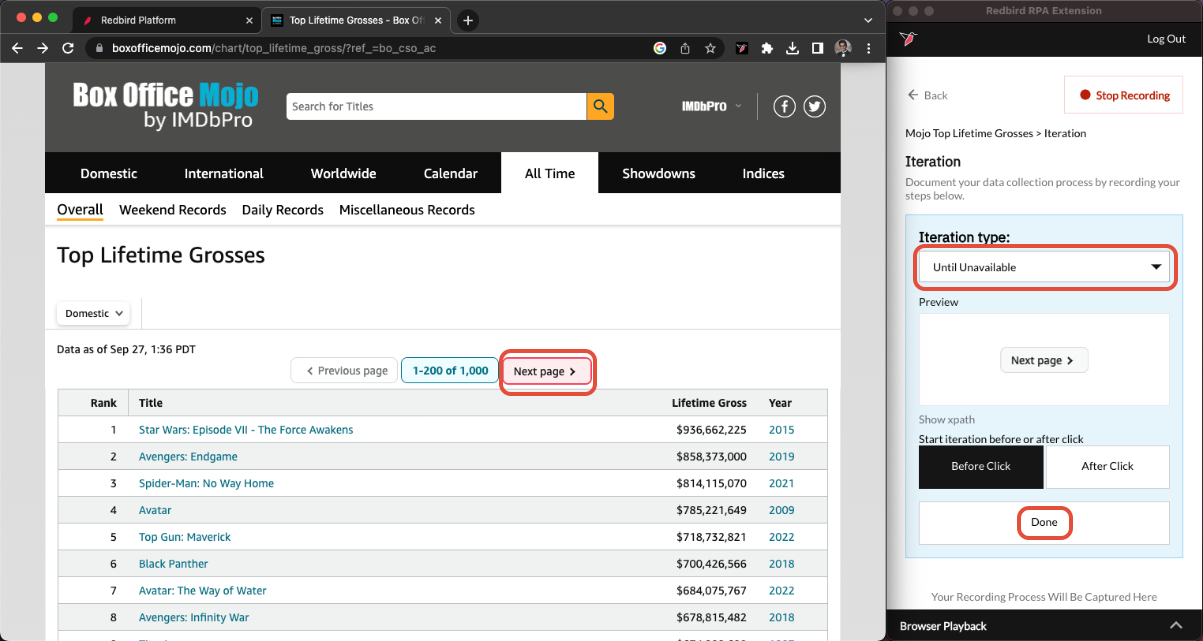This screenshot has width=1203, height=641.
Task: Click the Next page preview button in extension
Action: (x=1044, y=360)
